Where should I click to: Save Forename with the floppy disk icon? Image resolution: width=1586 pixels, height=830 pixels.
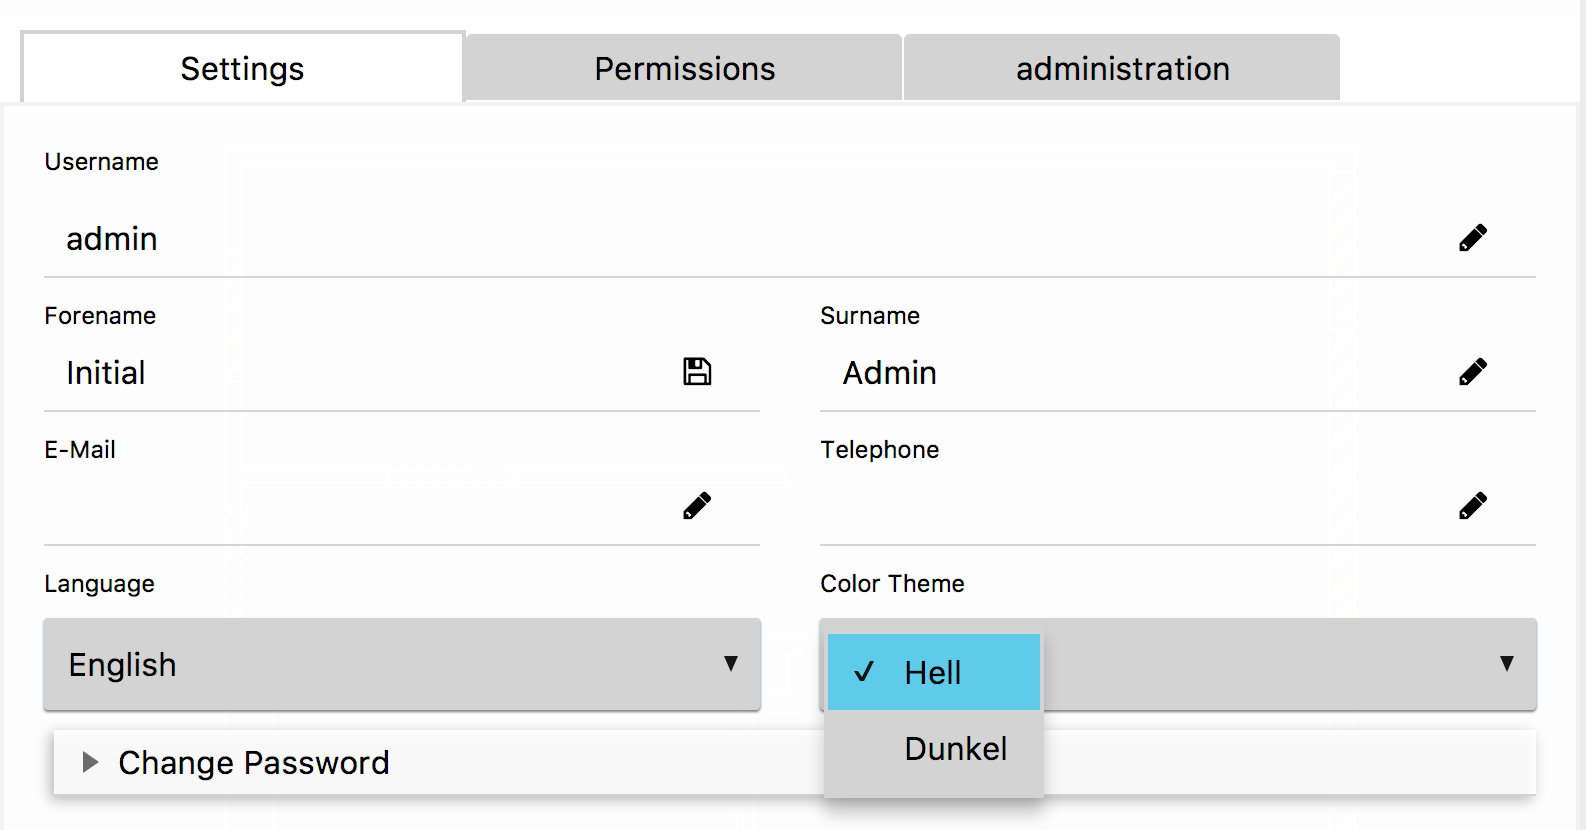point(697,372)
